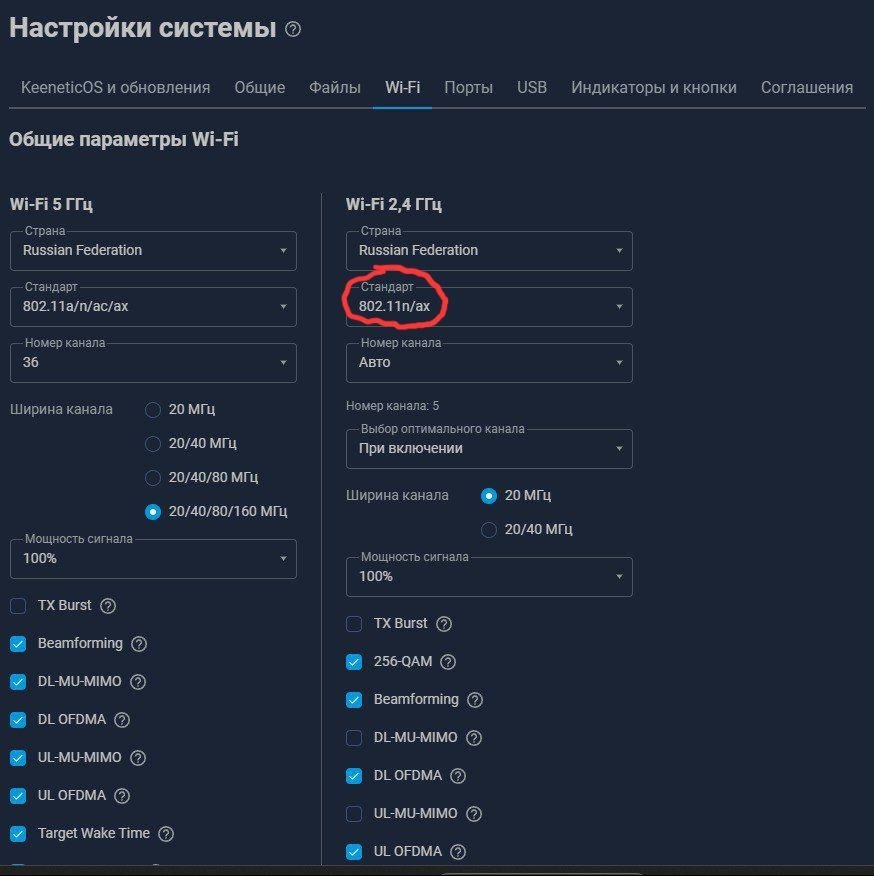Enable DL-MU-MIMO for Wi-Fi 2,4 ГГц

[x=354, y=738]
